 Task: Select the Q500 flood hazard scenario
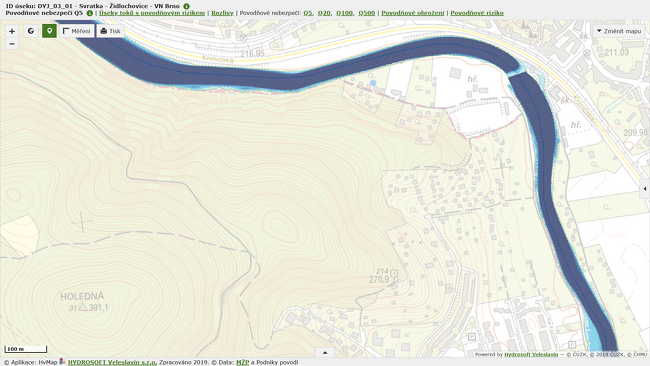367,13
